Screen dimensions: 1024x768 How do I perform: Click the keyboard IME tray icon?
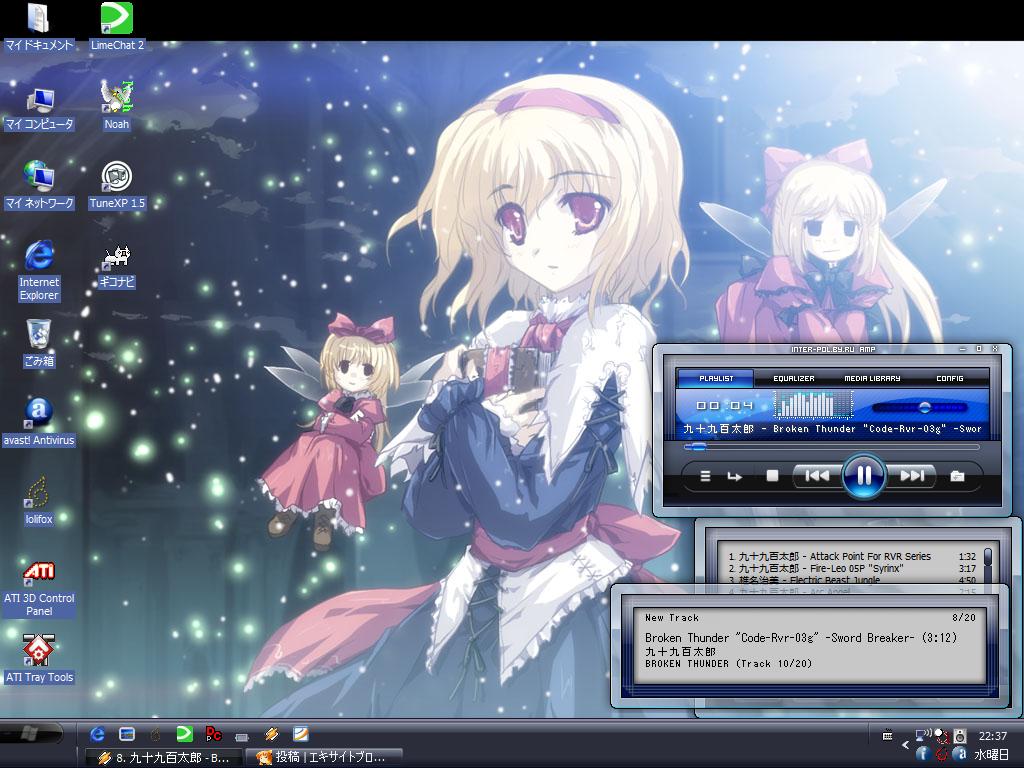888,736
